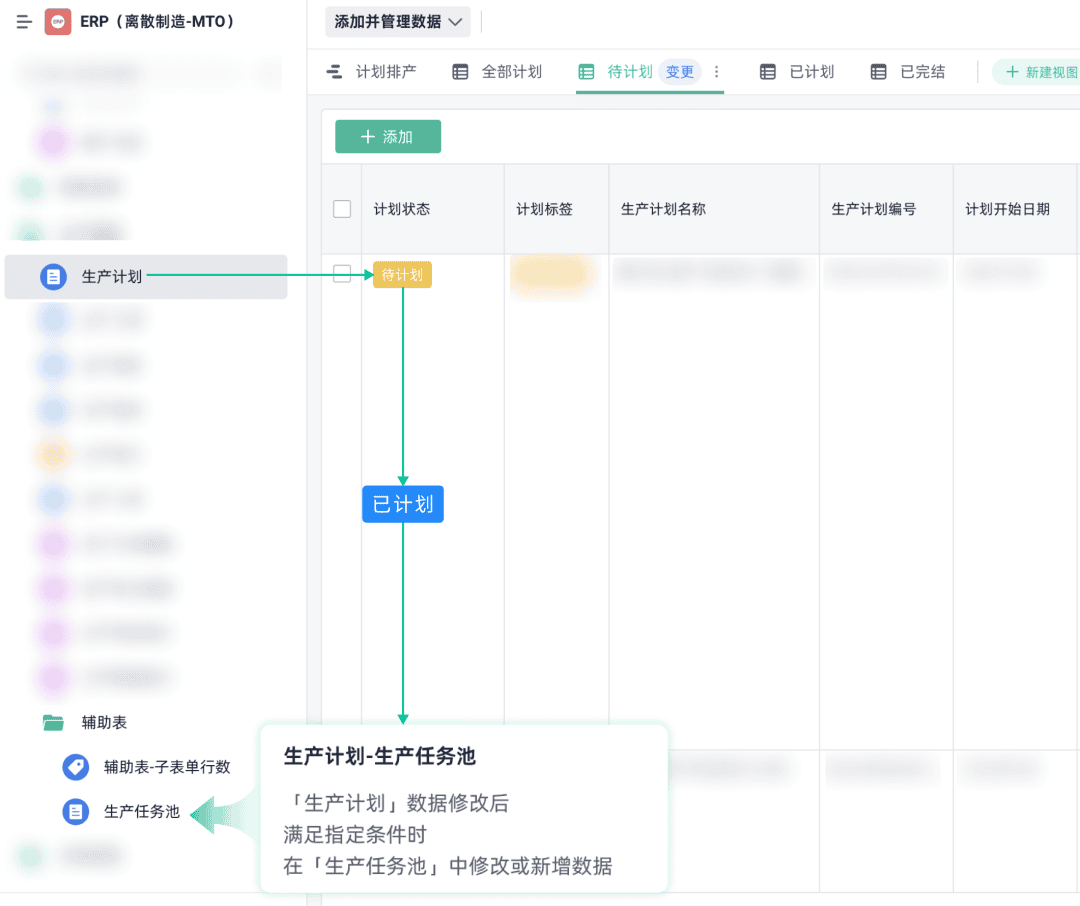Click the 生产计划名称 column header
This screenshot has width=1080, height=906.
[663, 209]
